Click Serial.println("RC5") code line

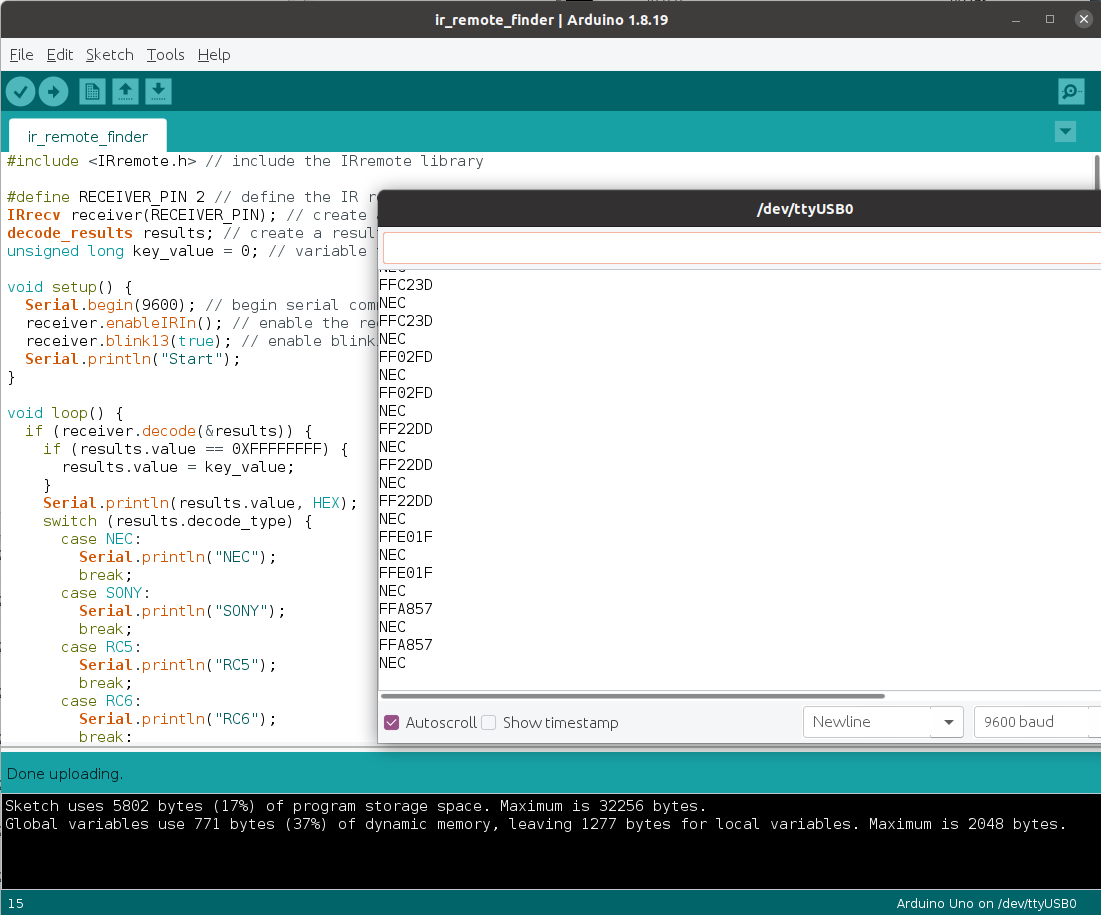(x=178, y=665)
